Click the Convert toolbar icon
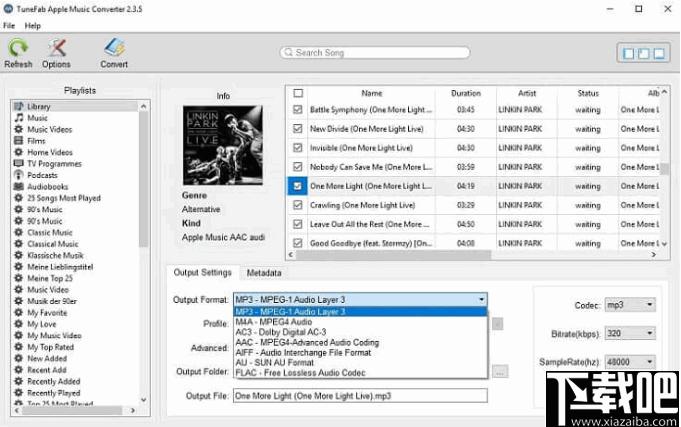The image size is (681, 427). (x=114, y=48)
